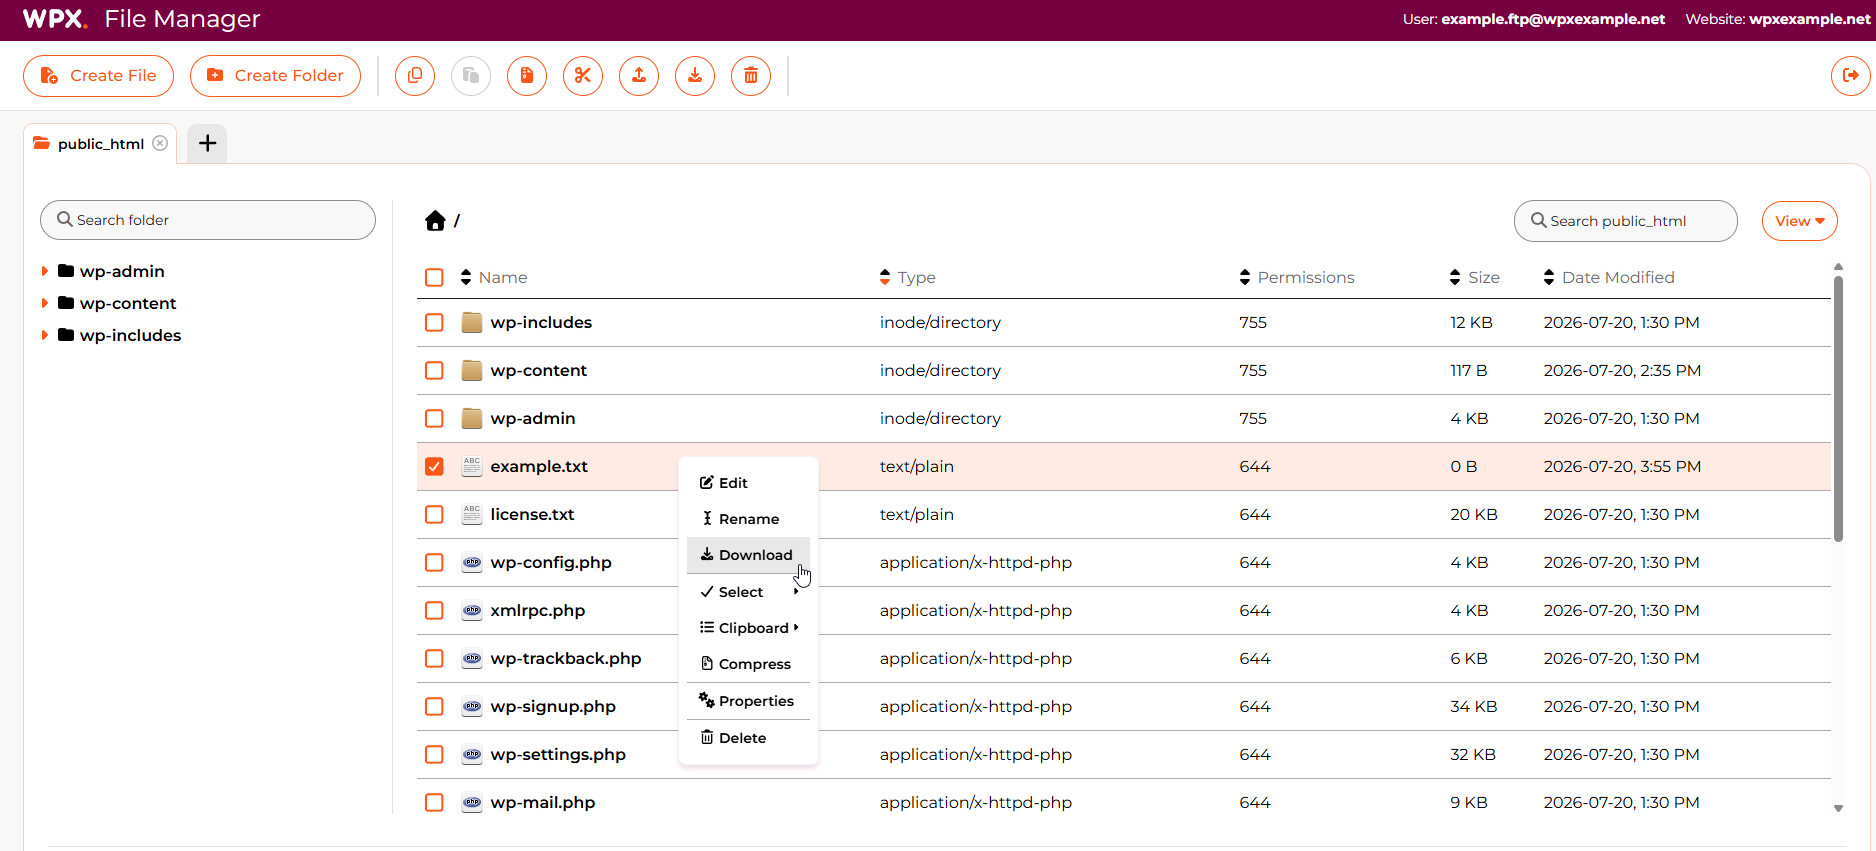The height and width of the screenshot is (851, 1876).
Task: Click the example.txt text file icon
Action: (x=472, y=466)
